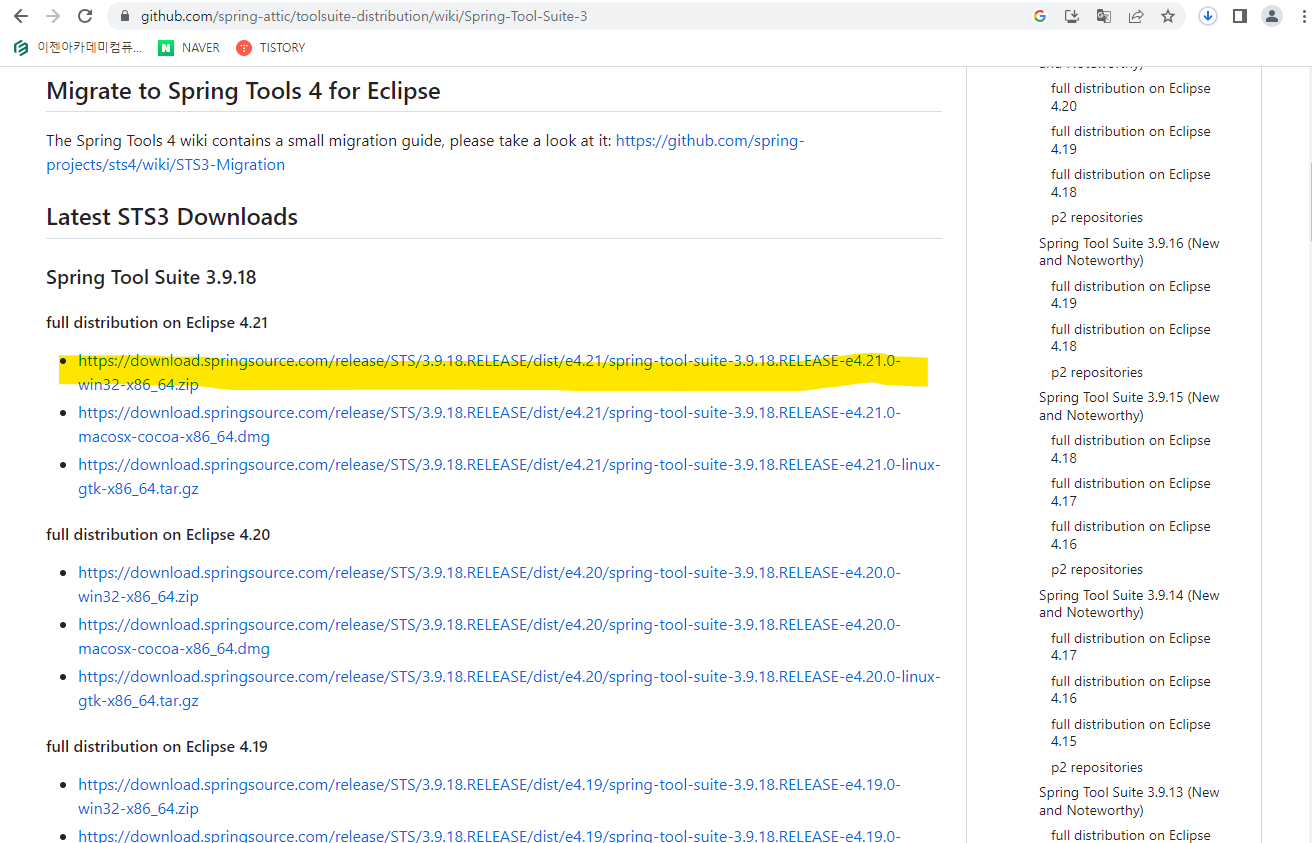Open p2 repositories under Suite 3.9.16
This screenshot has width=1312, height=843.
point(1096,372)
